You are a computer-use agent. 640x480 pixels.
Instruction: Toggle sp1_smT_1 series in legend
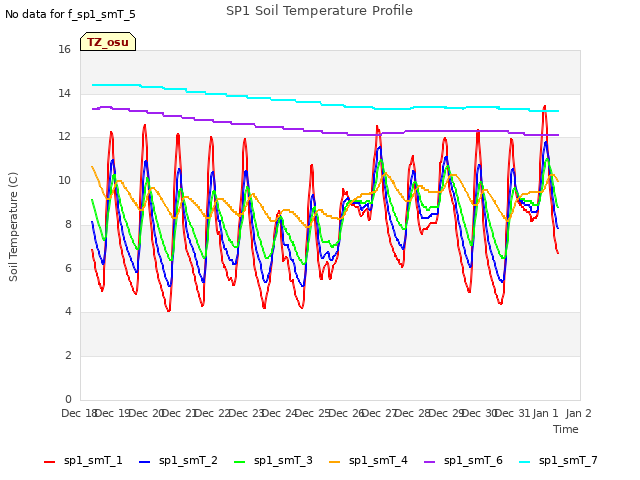tap(83, 461)
